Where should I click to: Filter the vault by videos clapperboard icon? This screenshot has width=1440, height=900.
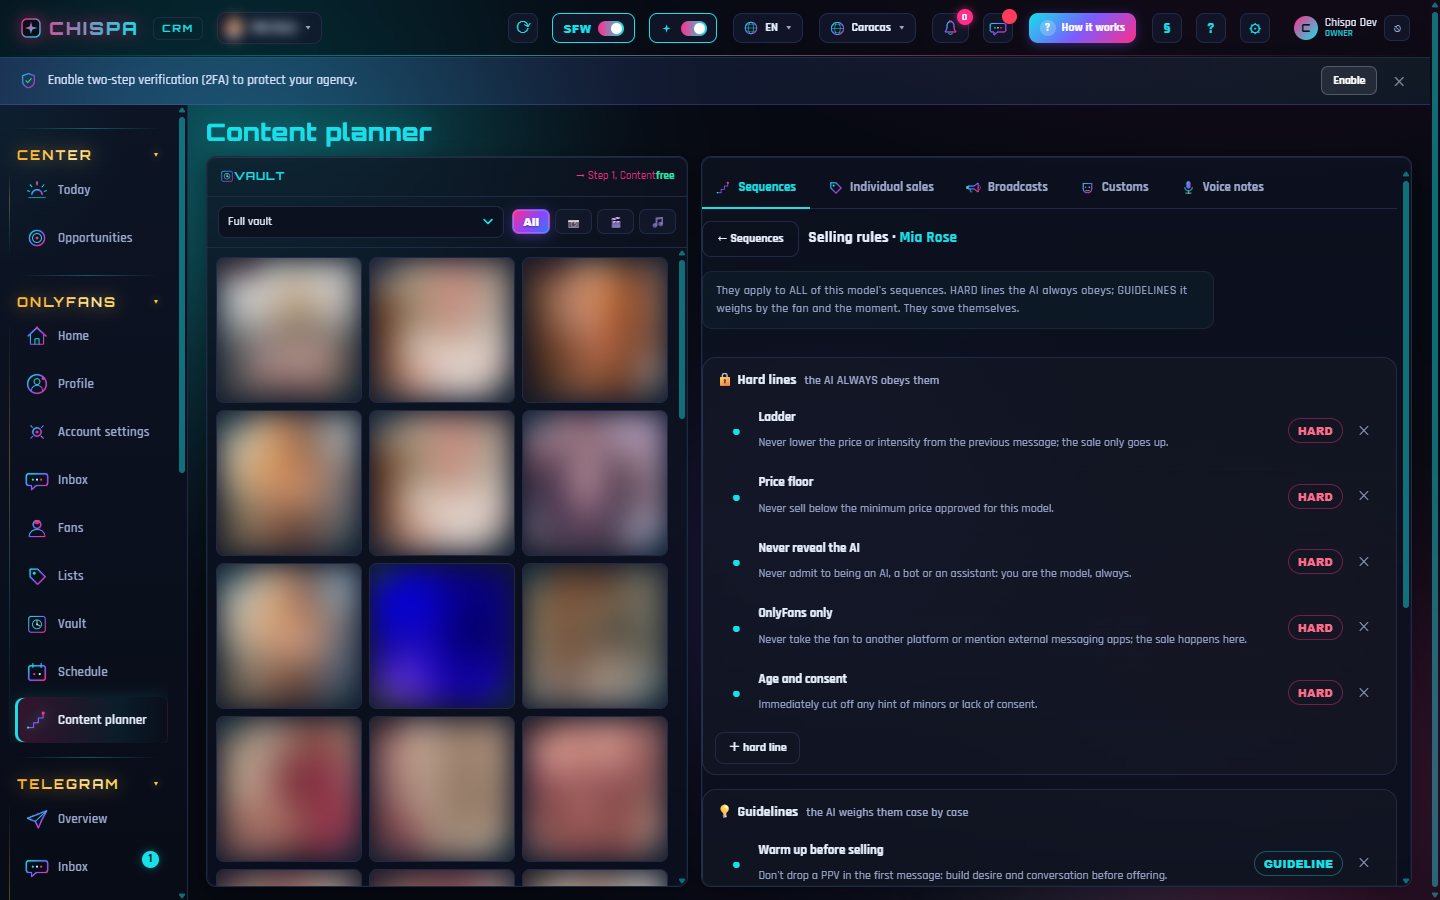pos(616,222)
